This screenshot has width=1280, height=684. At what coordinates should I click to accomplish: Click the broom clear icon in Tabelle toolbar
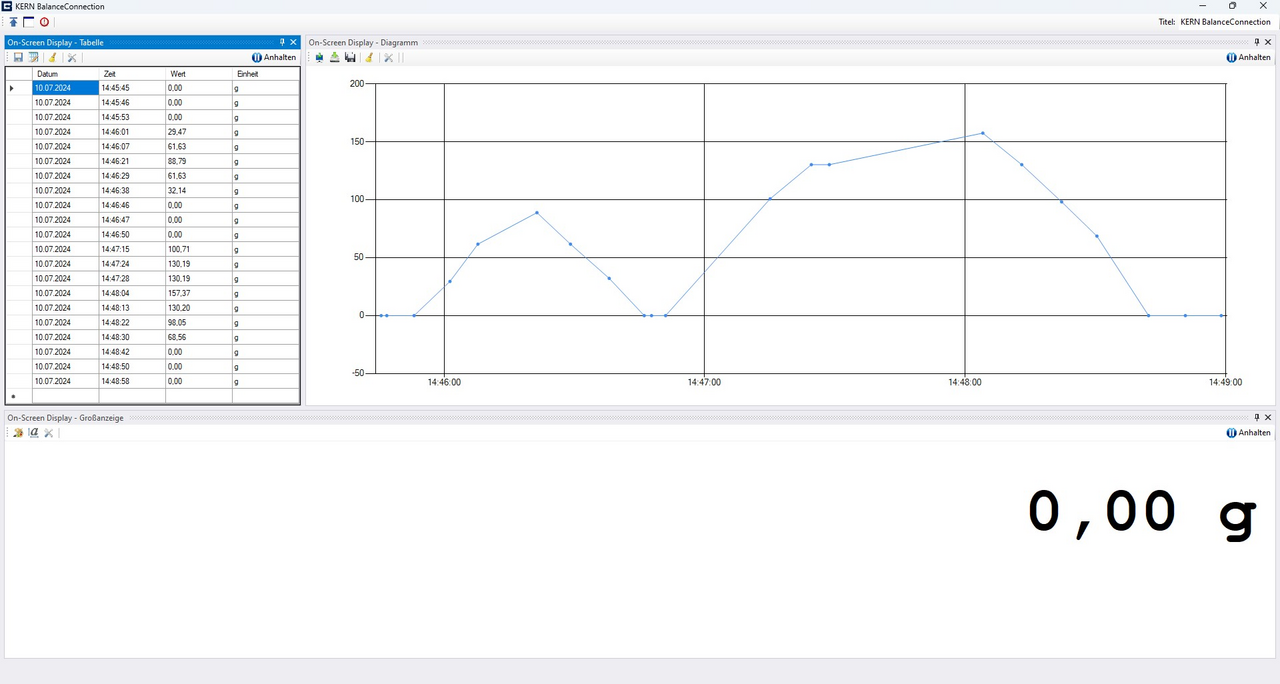[52, 58]
